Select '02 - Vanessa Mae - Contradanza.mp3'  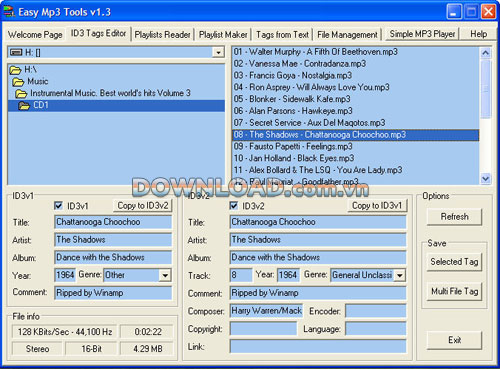(x=356, y=64)
